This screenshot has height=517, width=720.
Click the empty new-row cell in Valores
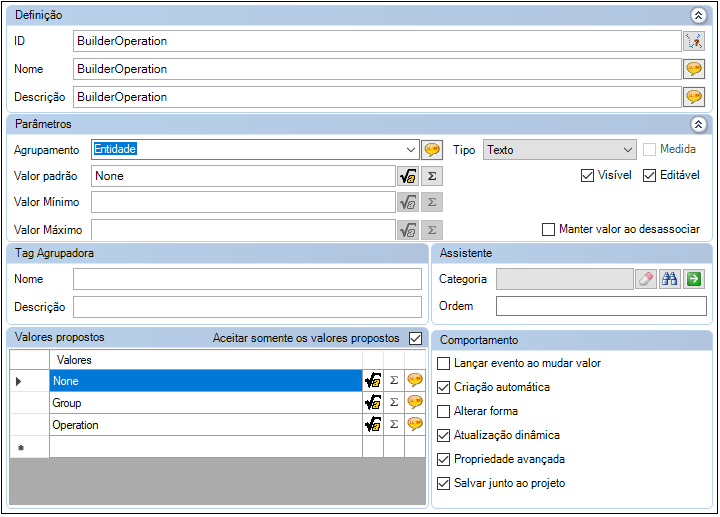(206, 447)
